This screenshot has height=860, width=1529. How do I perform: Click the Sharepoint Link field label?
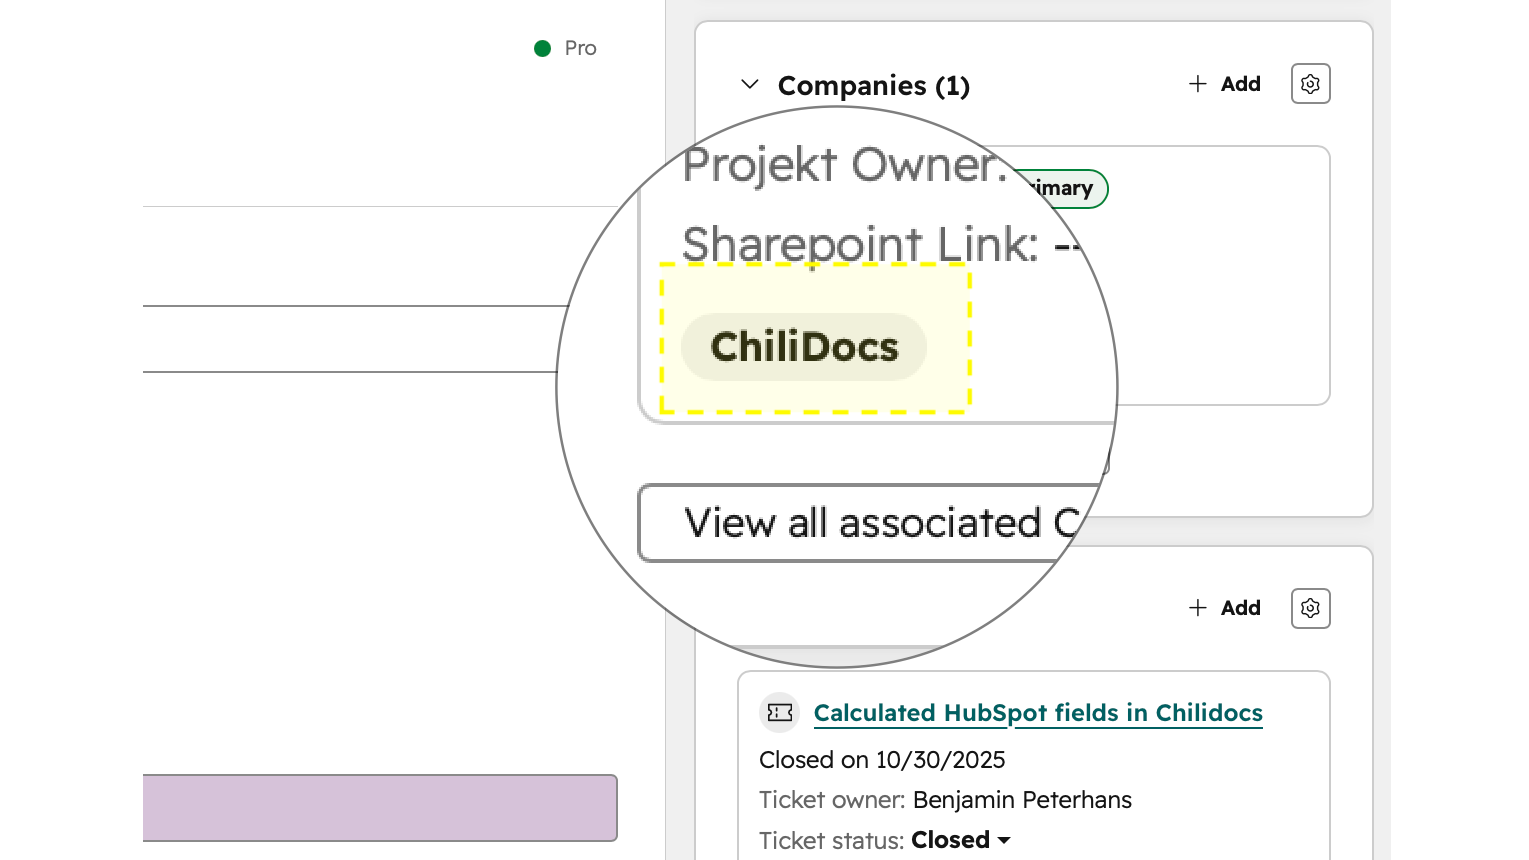tap(860, 245)
